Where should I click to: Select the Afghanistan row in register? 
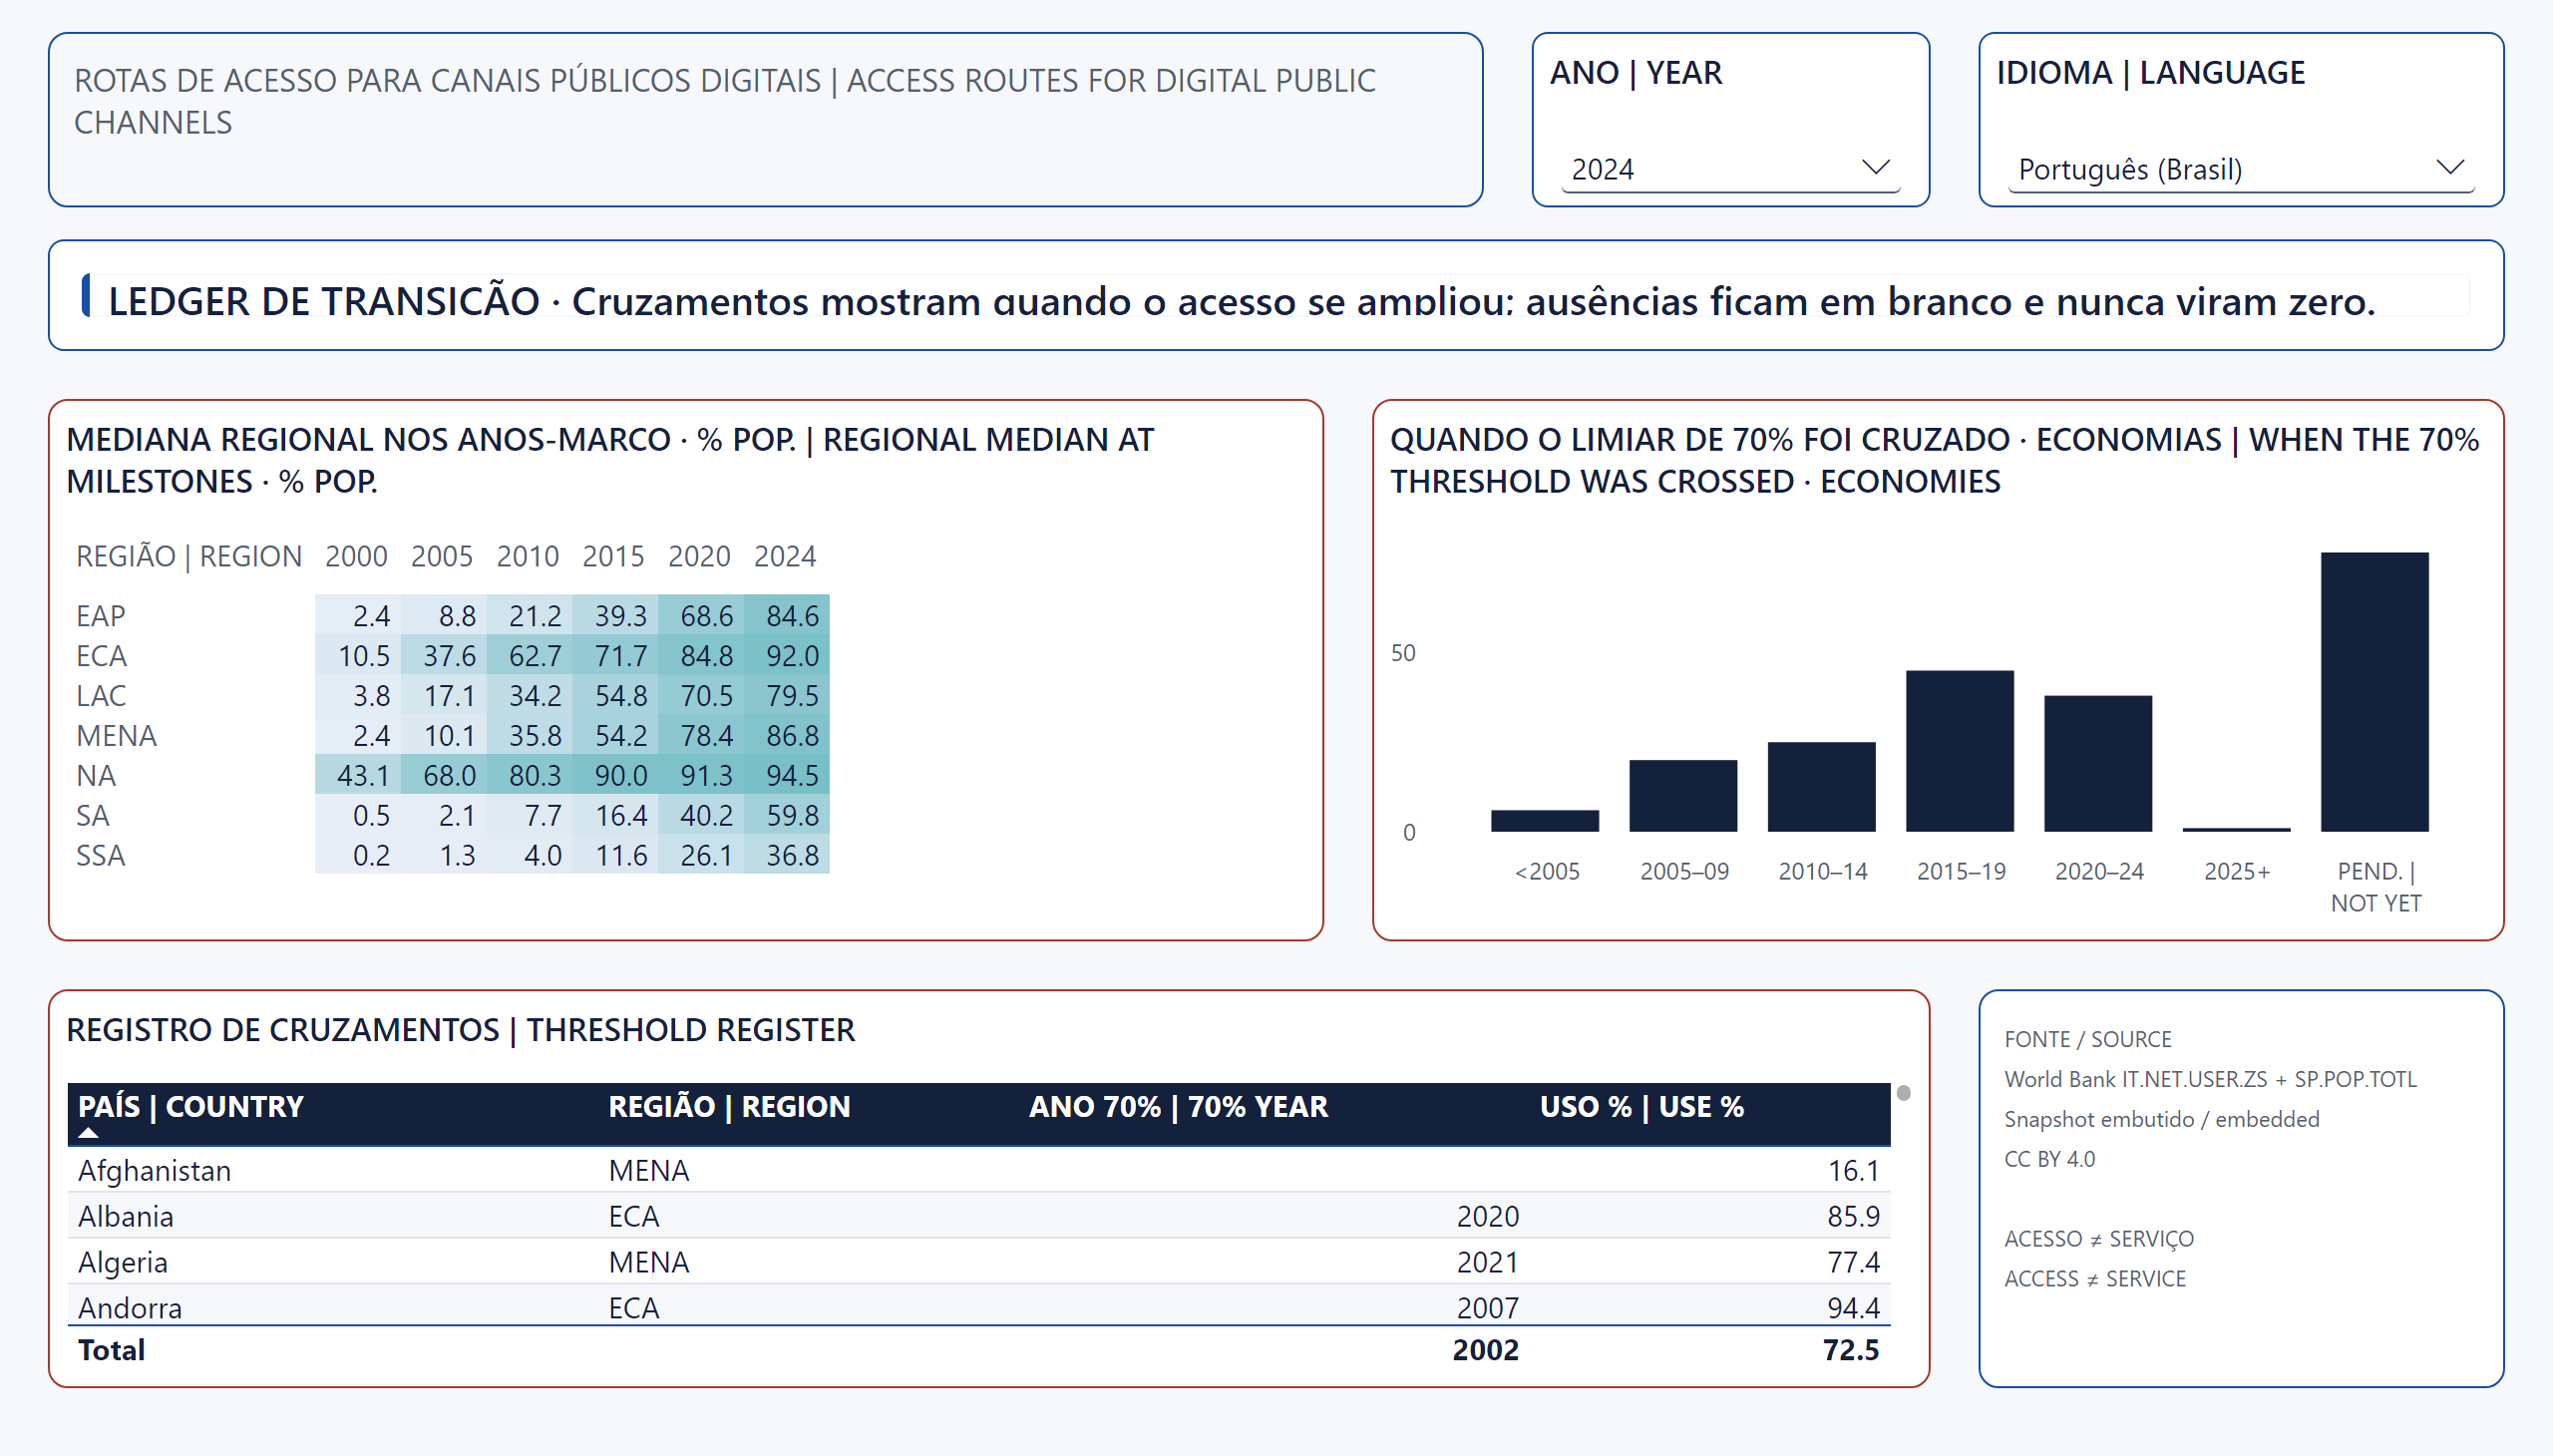[979, 1170]
